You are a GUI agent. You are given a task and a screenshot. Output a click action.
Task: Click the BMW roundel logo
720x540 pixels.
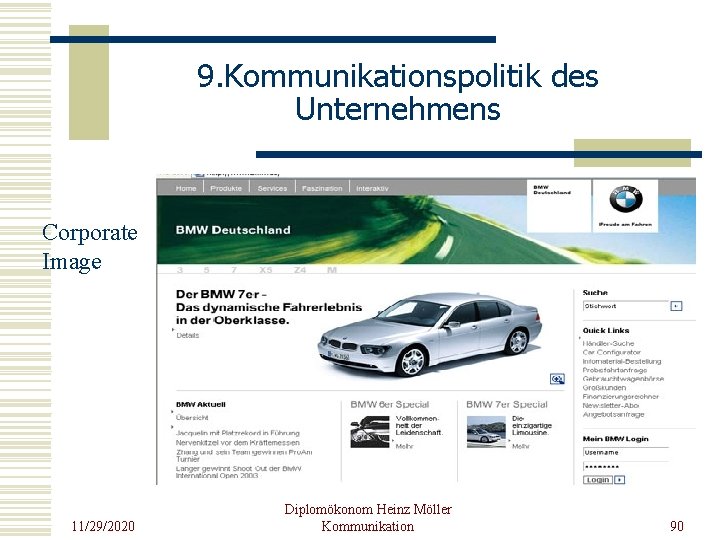625,199
